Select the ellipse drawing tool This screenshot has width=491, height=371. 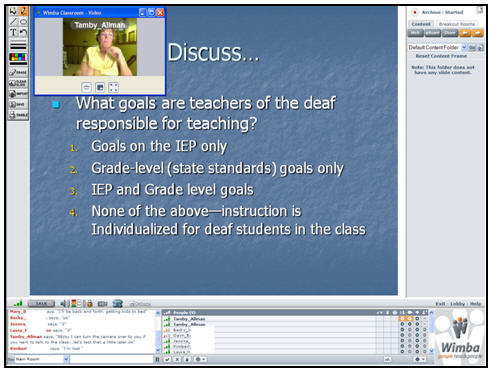tap(23, 22)
